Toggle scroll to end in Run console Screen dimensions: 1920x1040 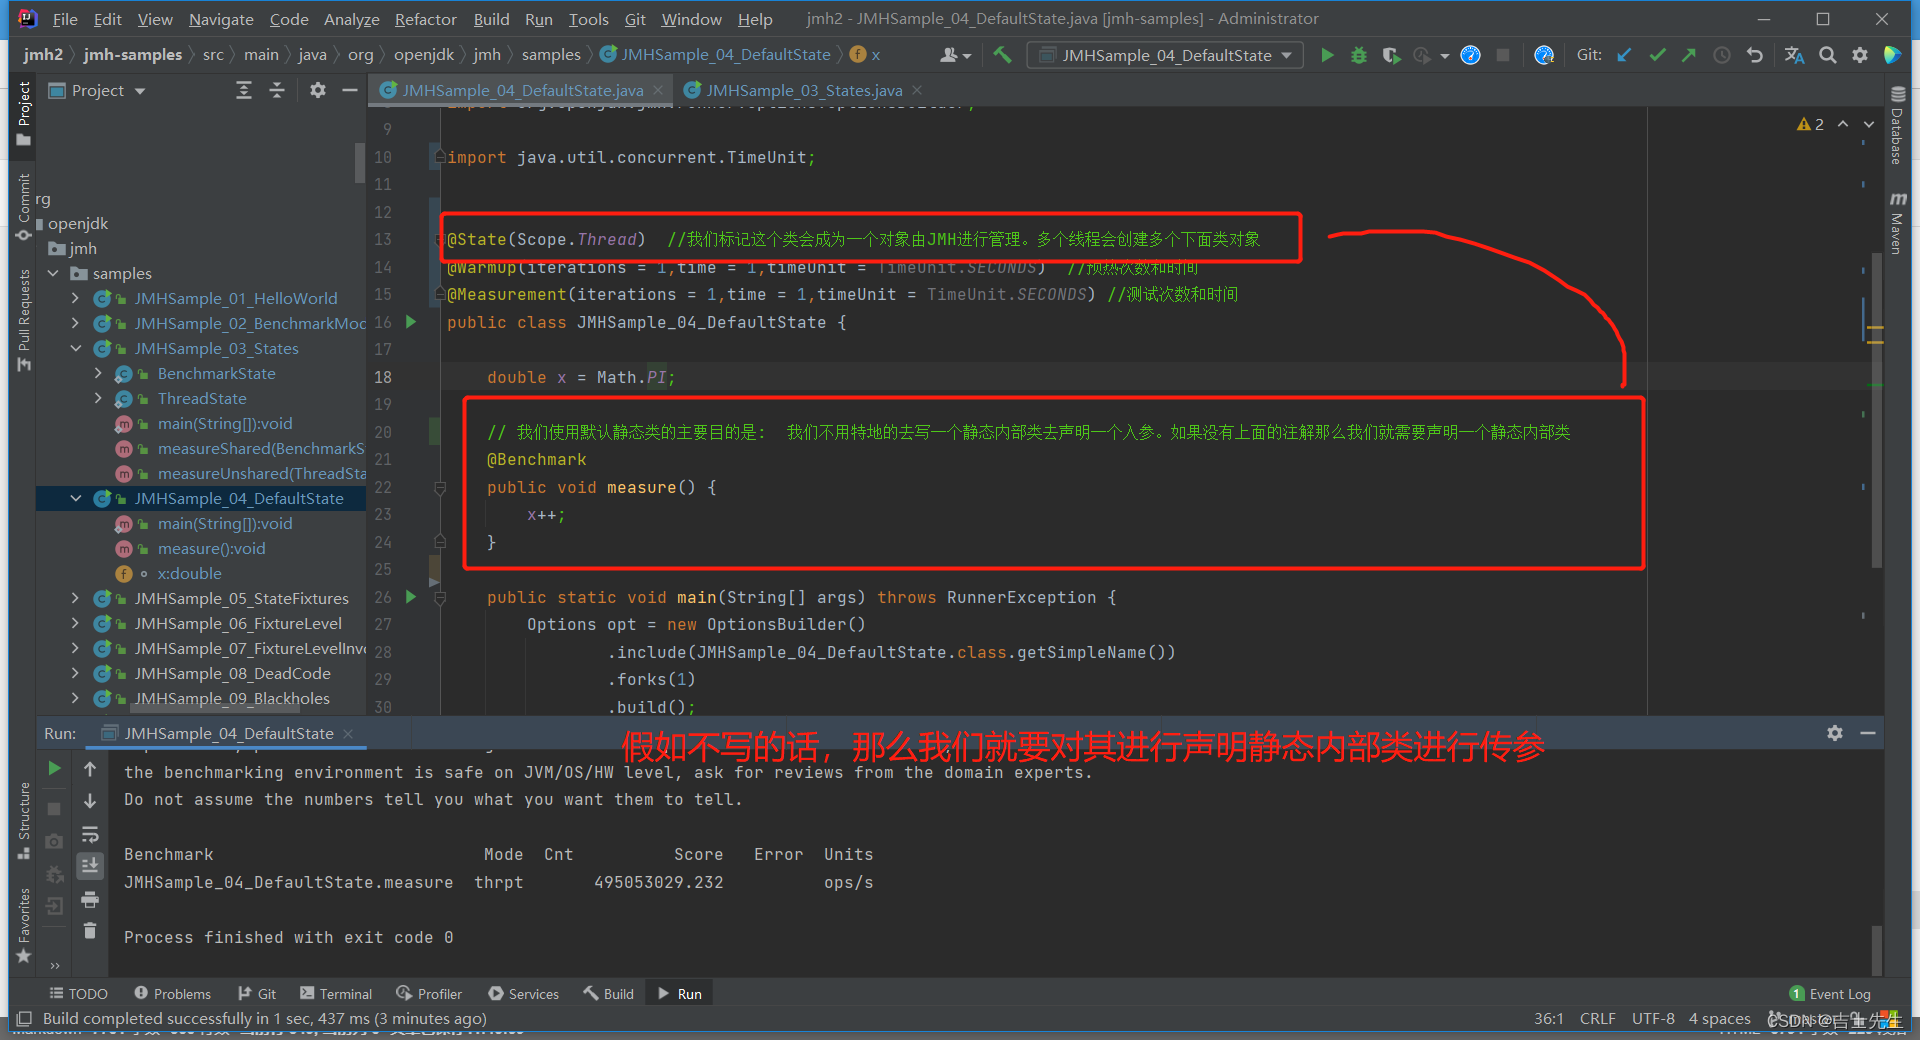(x=90, y=866)
